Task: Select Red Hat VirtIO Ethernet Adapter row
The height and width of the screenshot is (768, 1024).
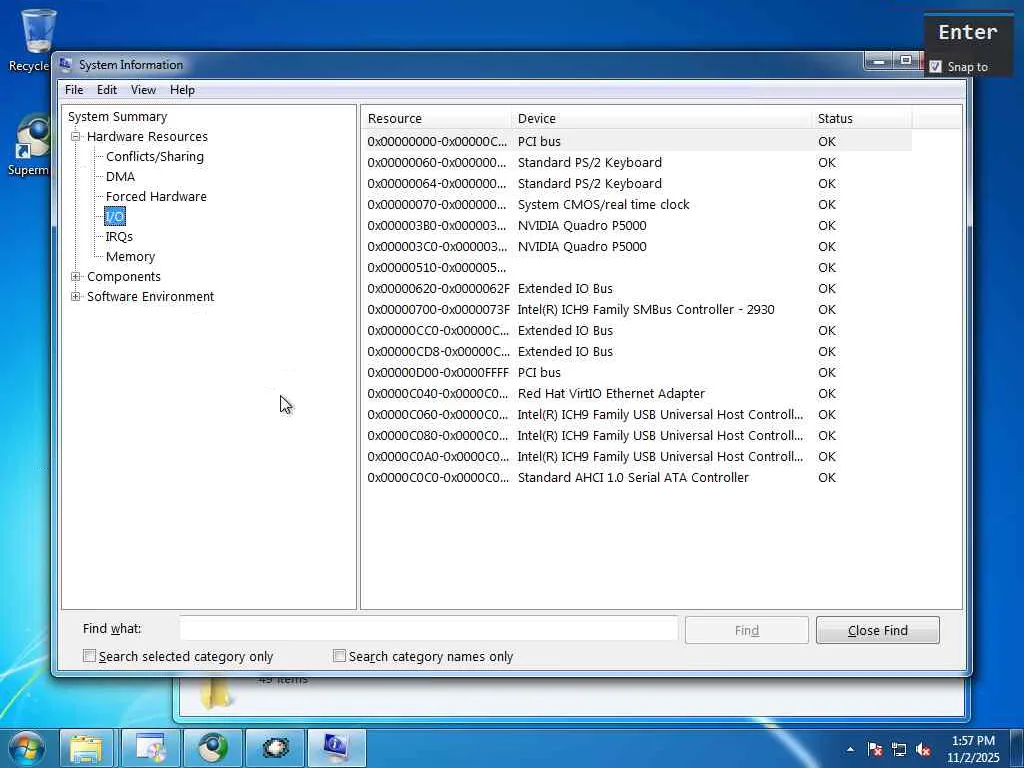Action: (637, 394)
